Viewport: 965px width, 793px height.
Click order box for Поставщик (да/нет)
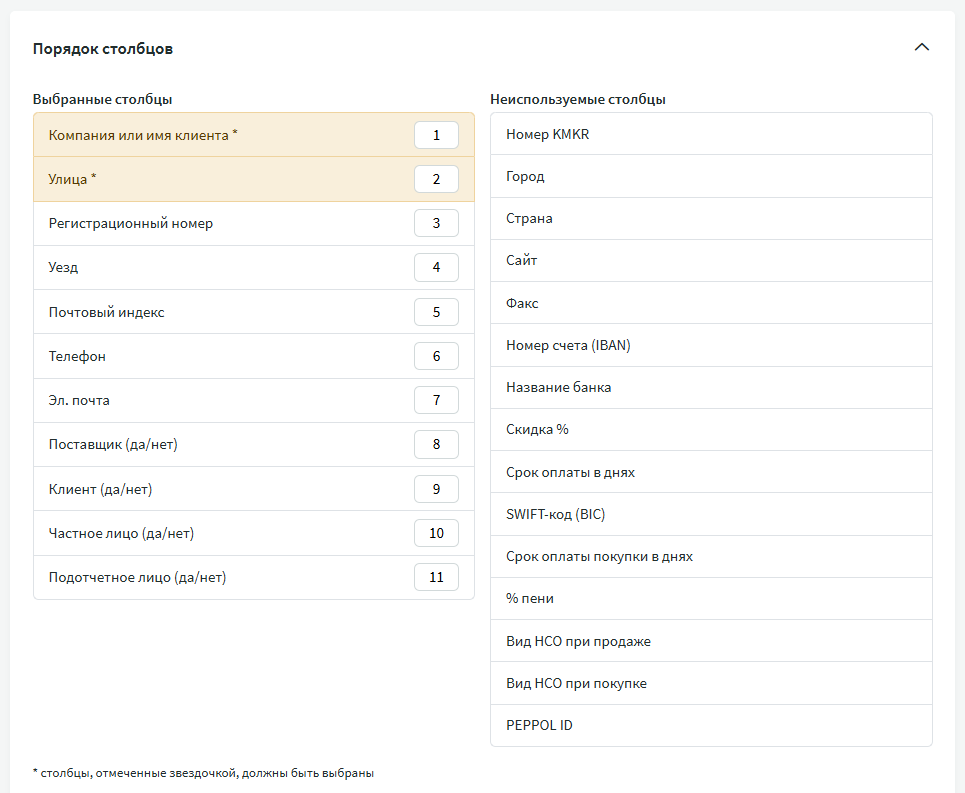(436, 444)
